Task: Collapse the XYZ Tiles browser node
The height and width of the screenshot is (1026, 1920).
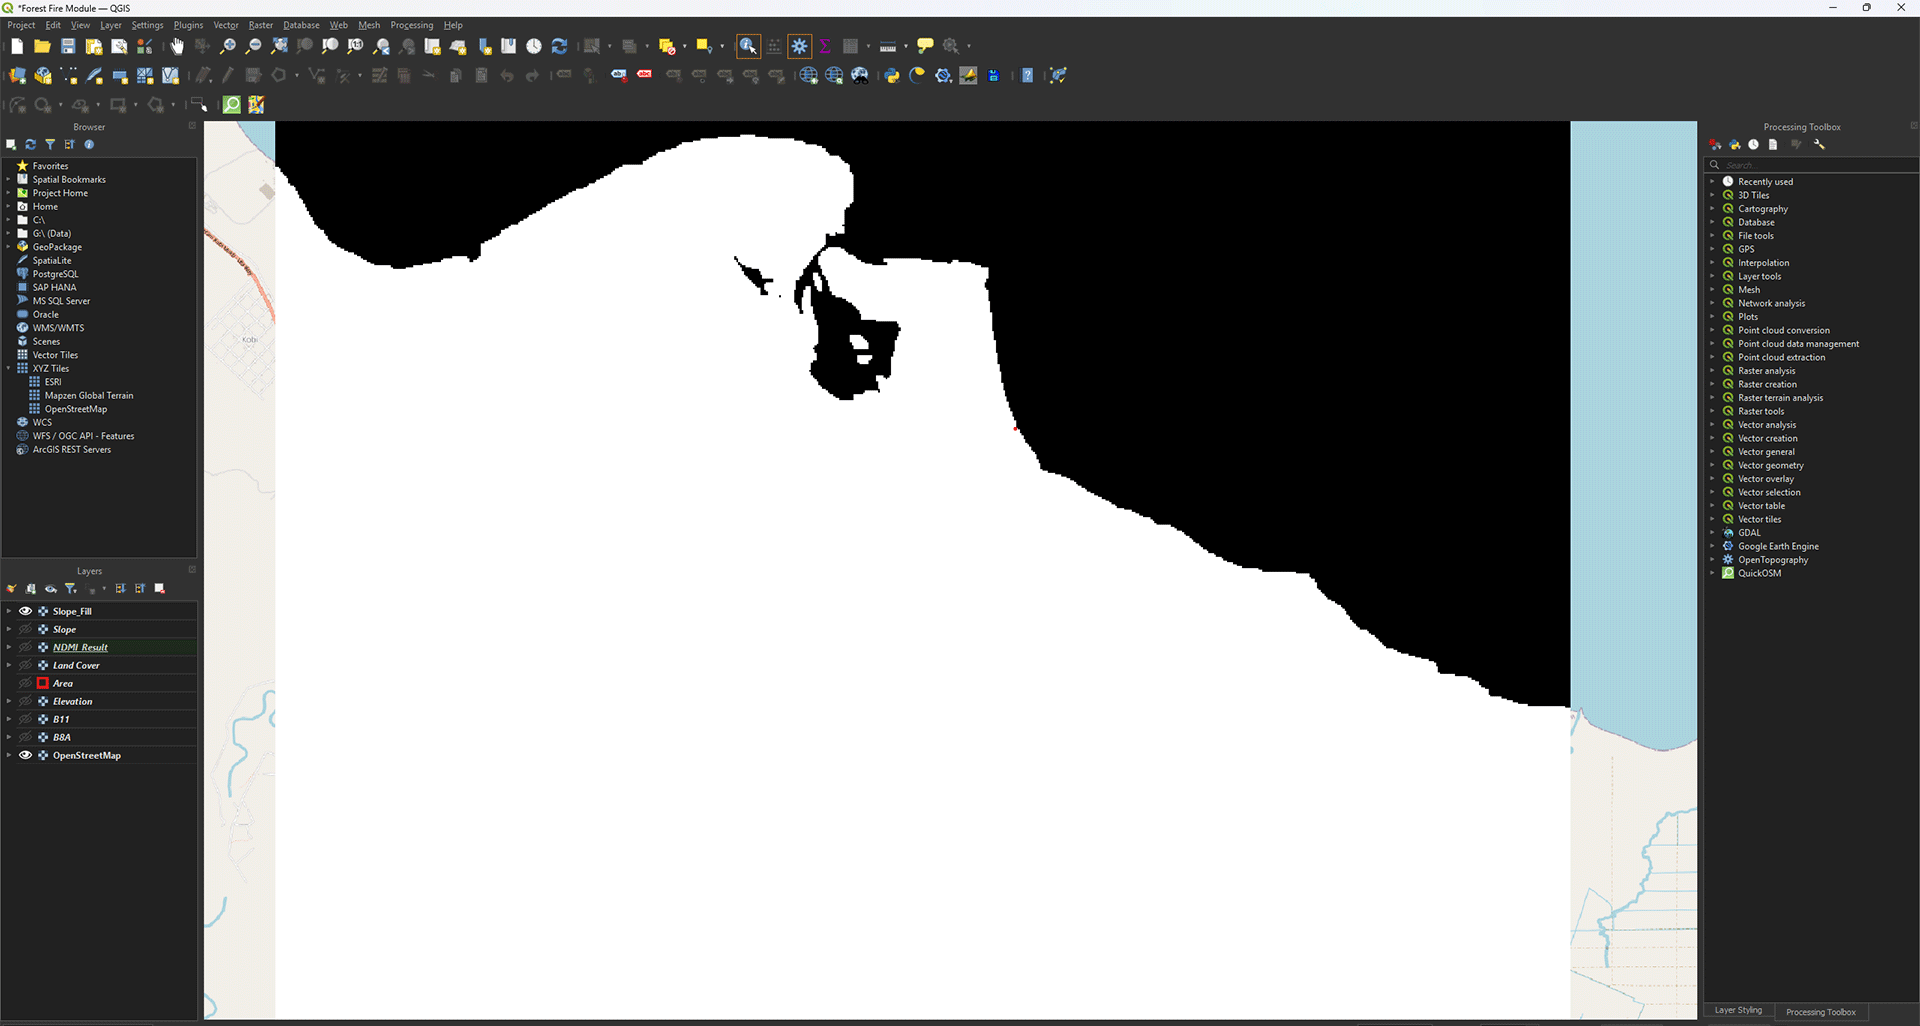Action: coord(8,368)
